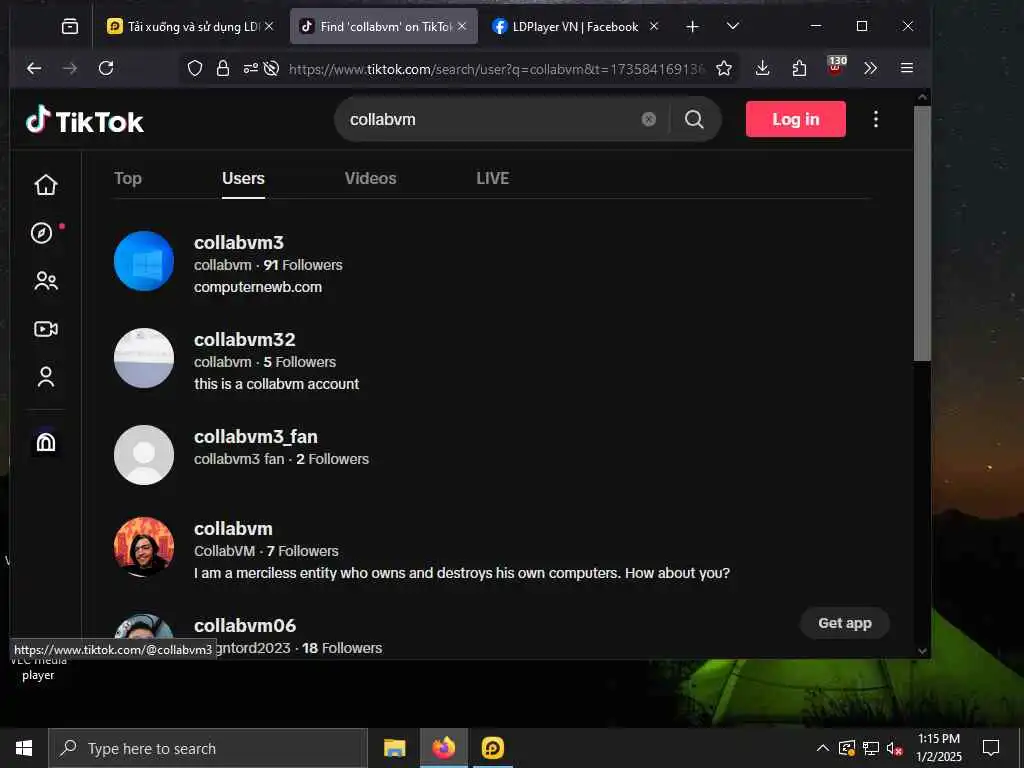Click the collabvm user's portrait avatar
The image size is (1024, 768).
point(144,547)
